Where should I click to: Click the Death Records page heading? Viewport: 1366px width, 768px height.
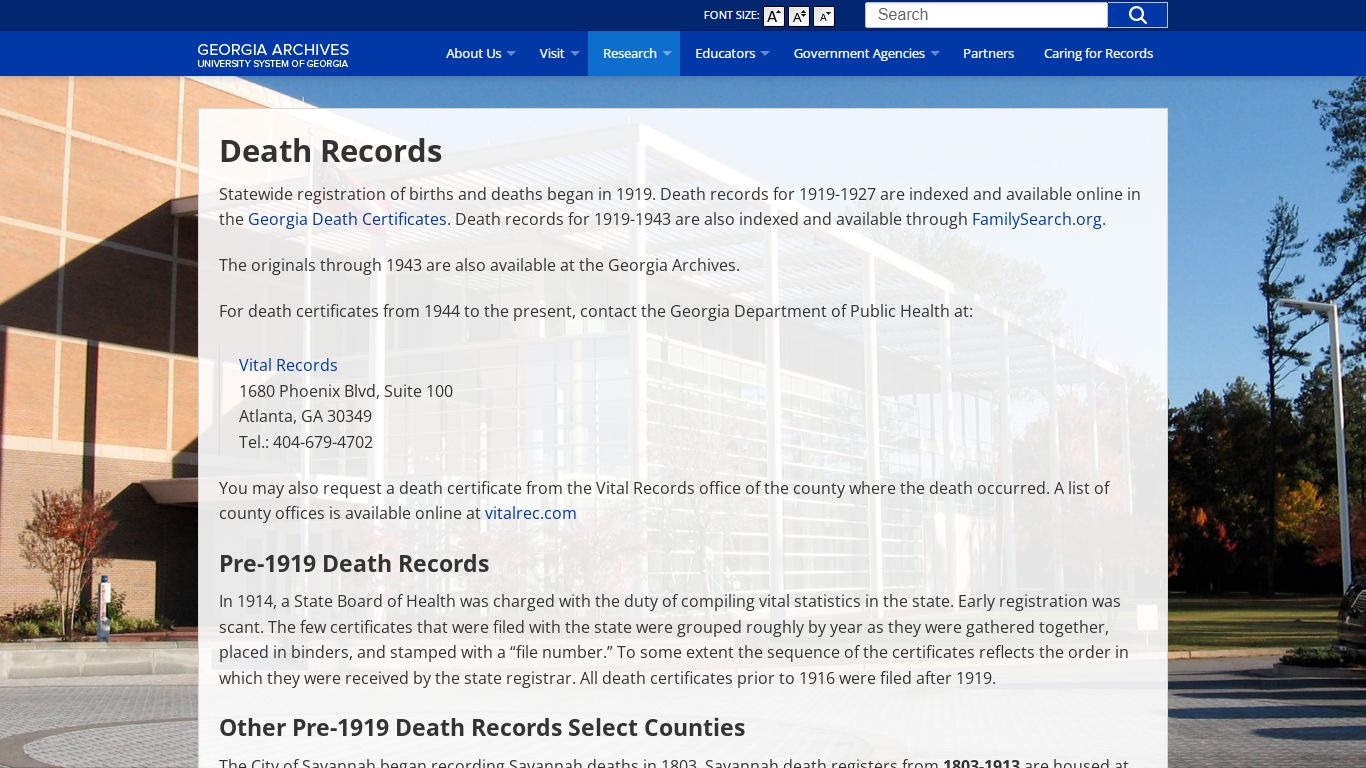click(x=331, y=151)
